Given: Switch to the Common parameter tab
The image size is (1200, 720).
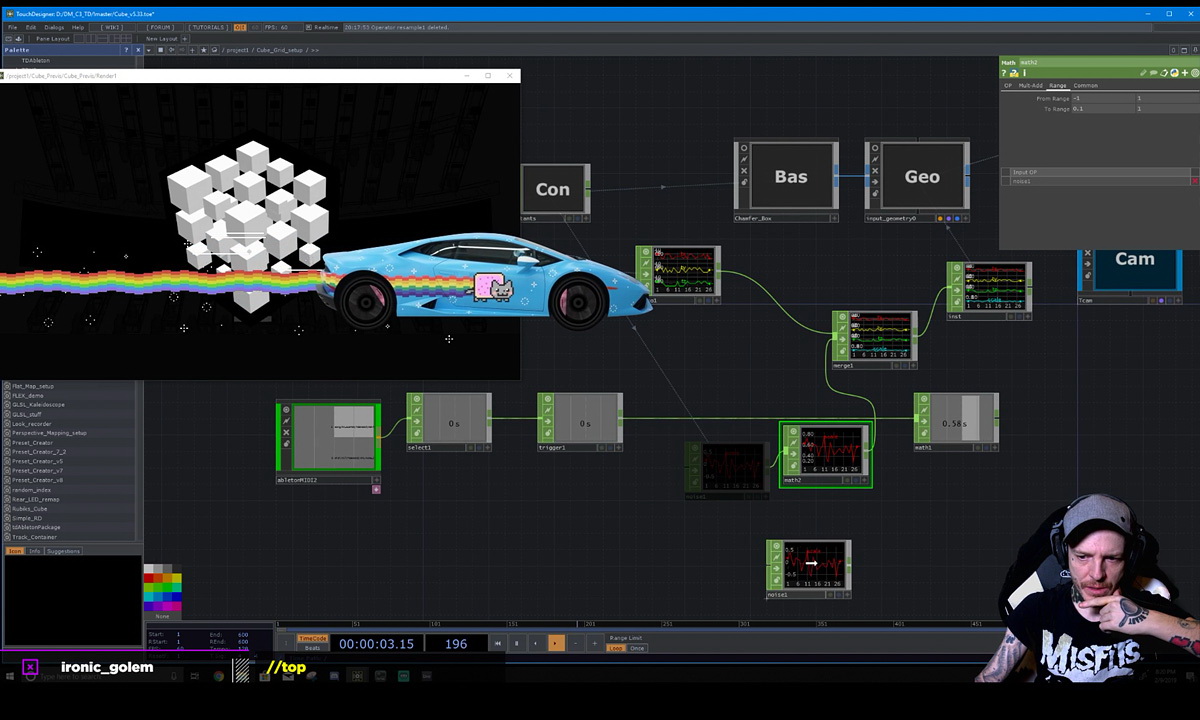Looking at the screenshot, I should [1085, 85].
